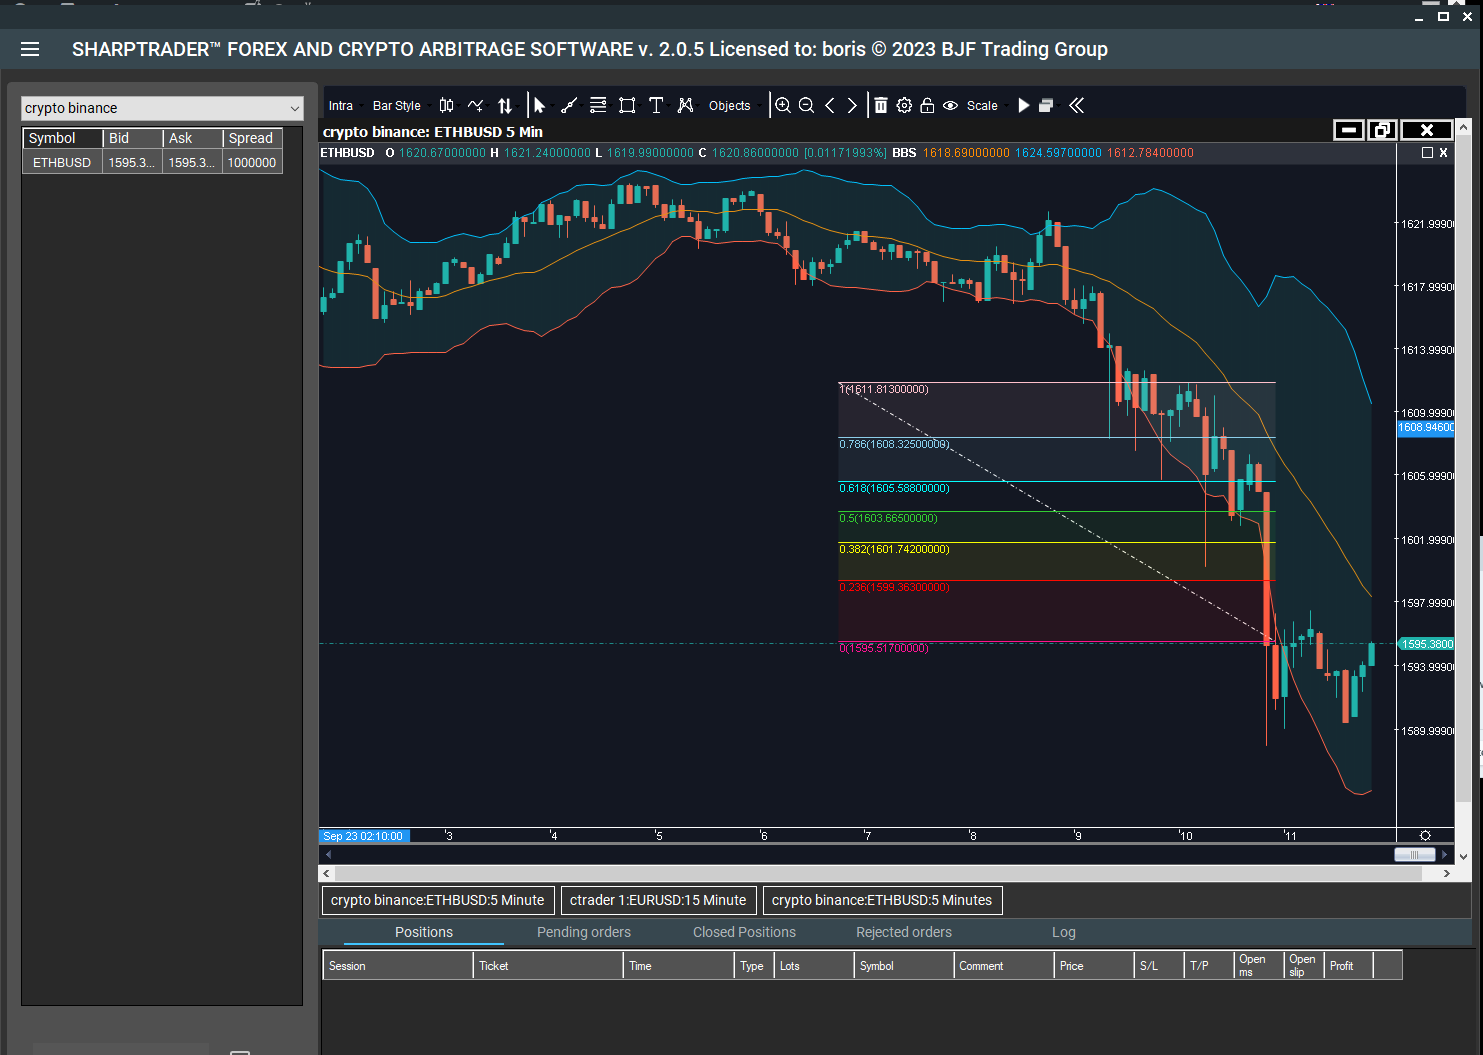Select the text annotation tool
The image size is (1483, 1055).
pos(656,105)
